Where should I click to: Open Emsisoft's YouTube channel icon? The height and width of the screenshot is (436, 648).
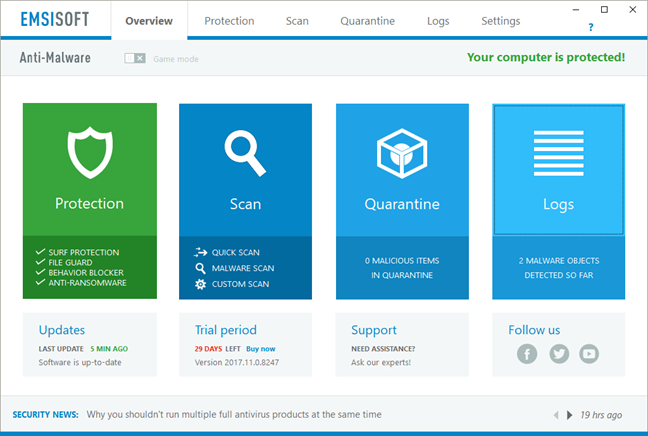click(589, 354)
